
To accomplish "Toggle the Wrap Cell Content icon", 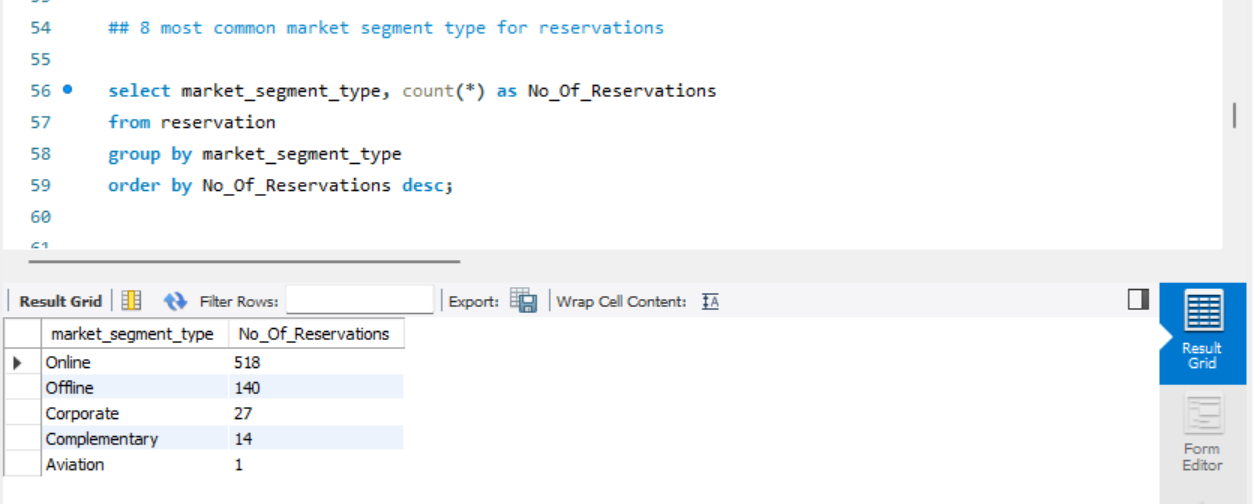I will [x=710, y=301].
